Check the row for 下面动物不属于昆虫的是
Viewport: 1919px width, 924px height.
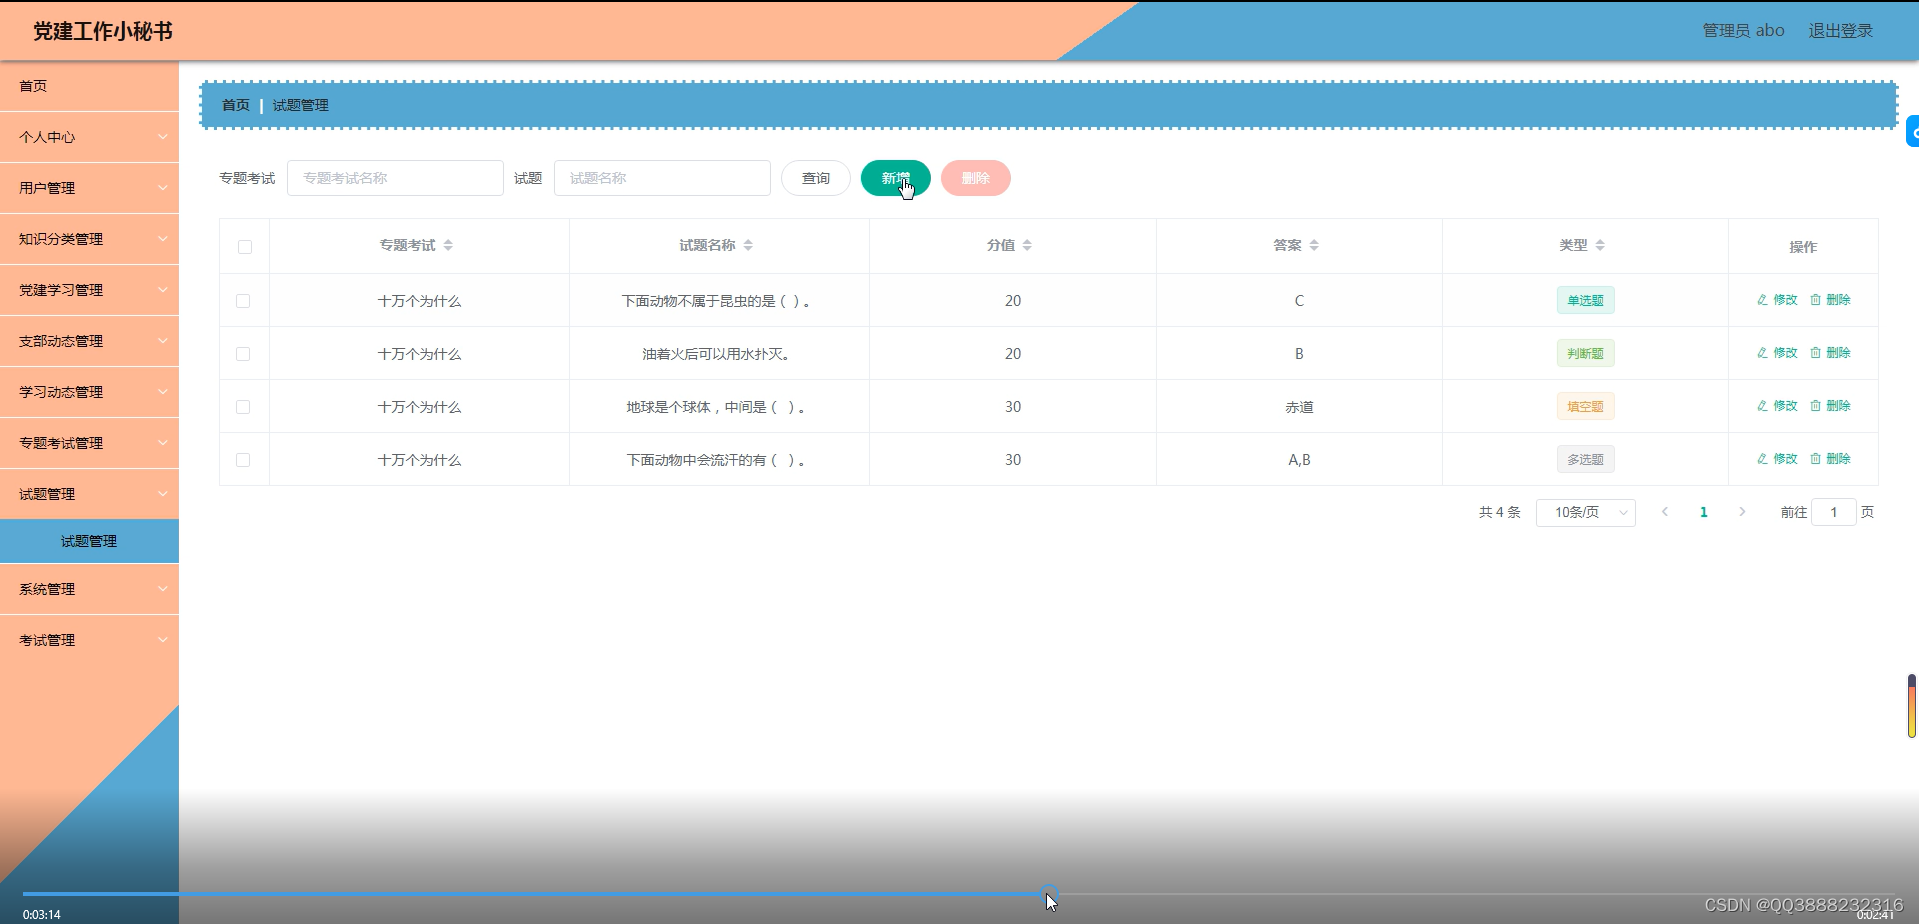243,301
